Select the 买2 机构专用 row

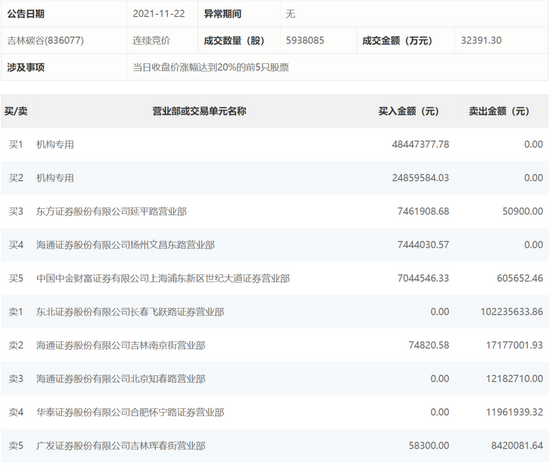(275, 178)
